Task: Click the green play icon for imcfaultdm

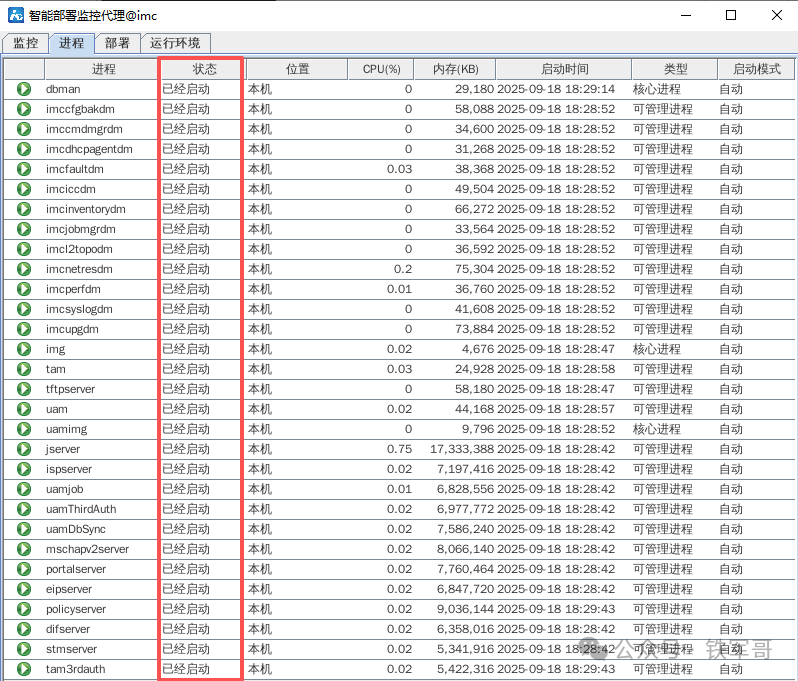Action: tap(24, 169)
